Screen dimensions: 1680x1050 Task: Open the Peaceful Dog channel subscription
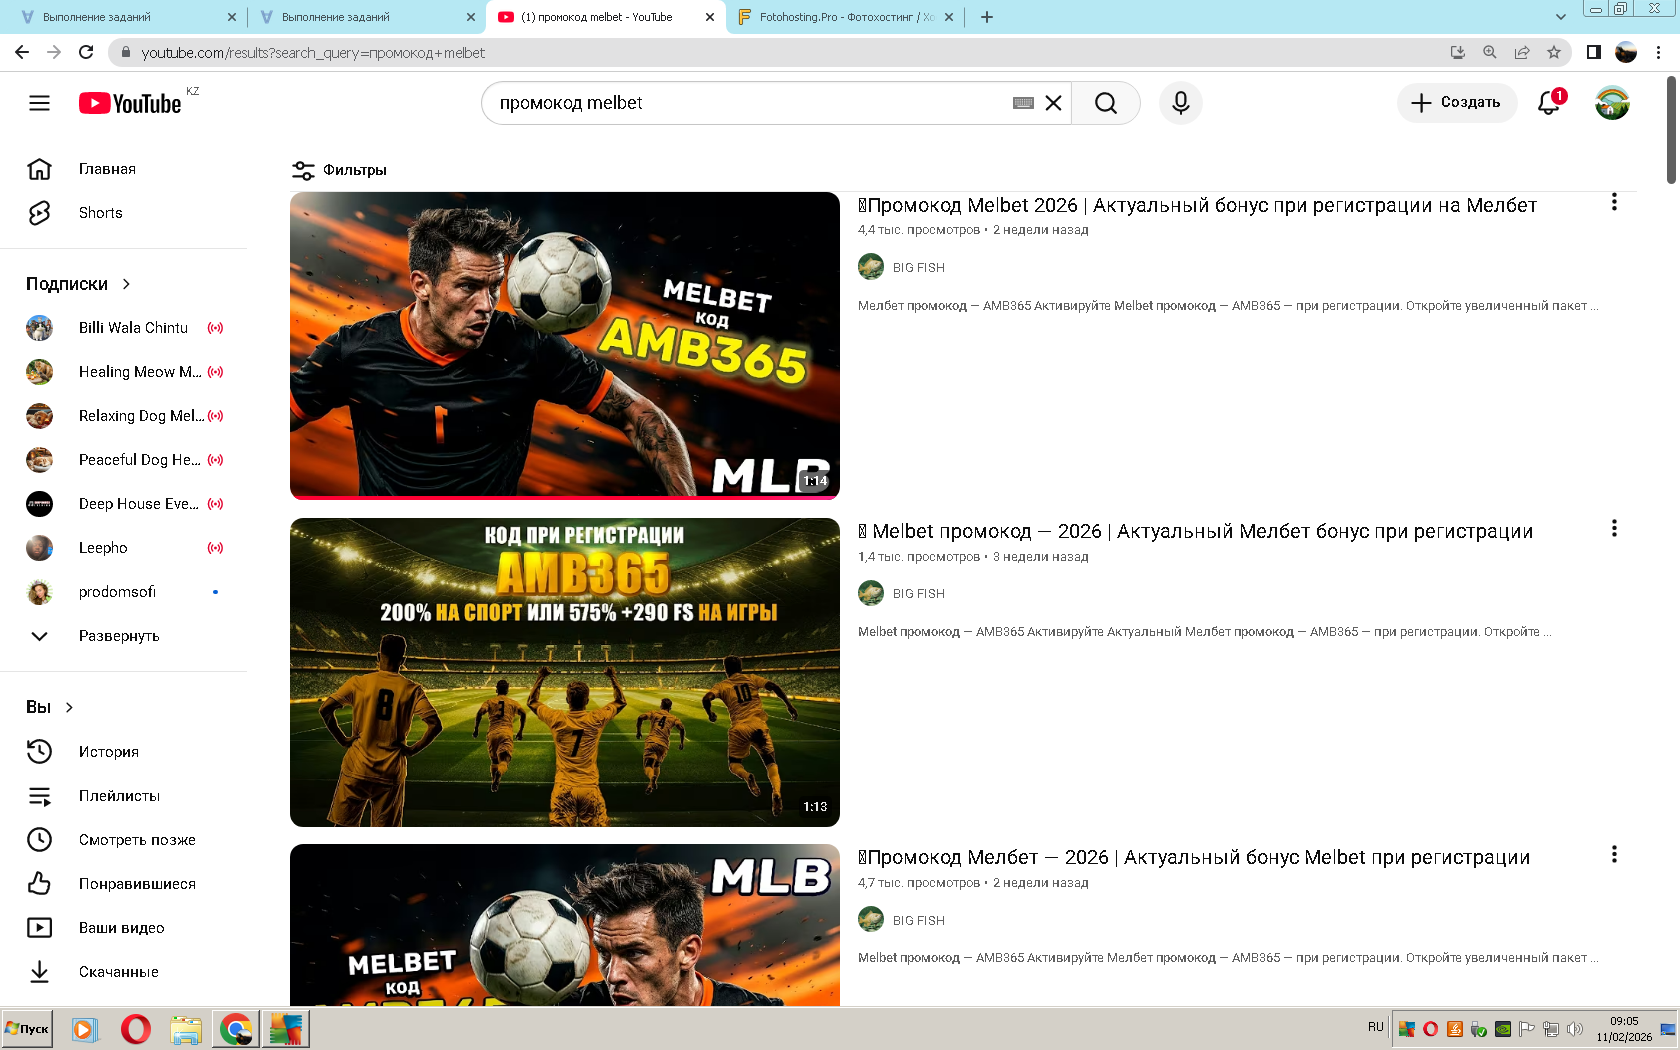pos(123,460)
